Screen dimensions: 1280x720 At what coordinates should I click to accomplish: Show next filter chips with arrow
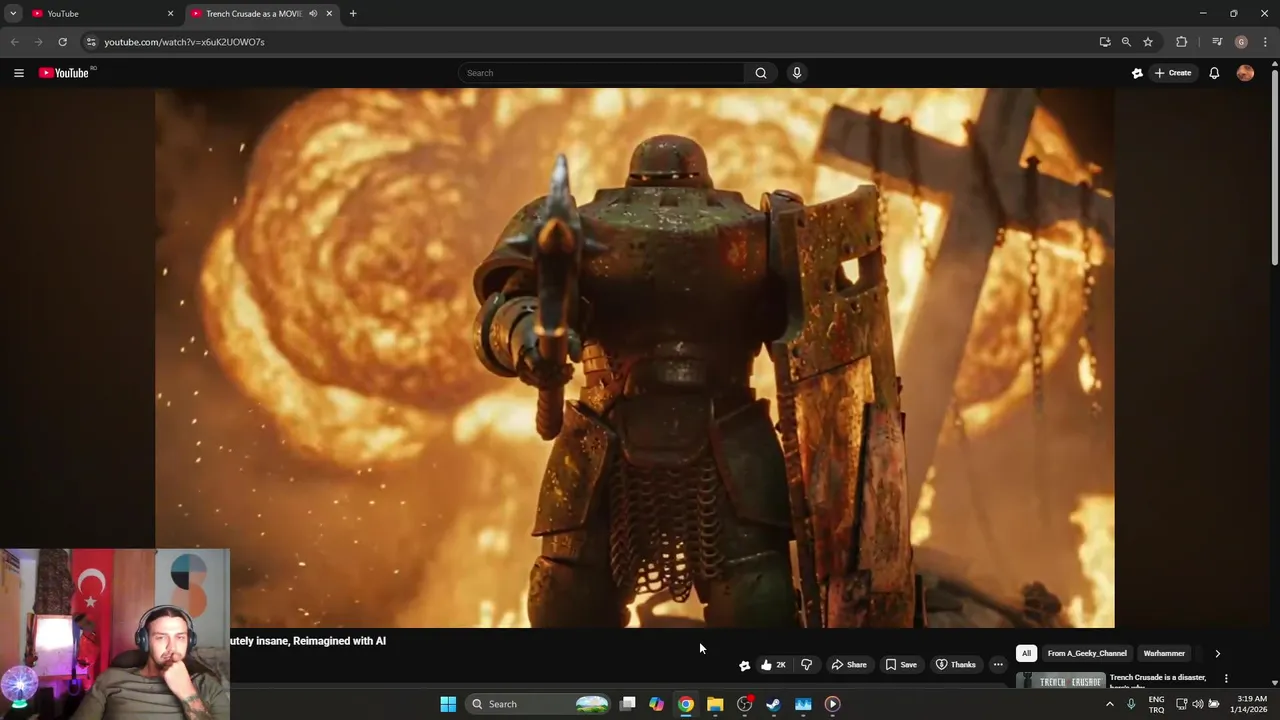(1217, 654)
